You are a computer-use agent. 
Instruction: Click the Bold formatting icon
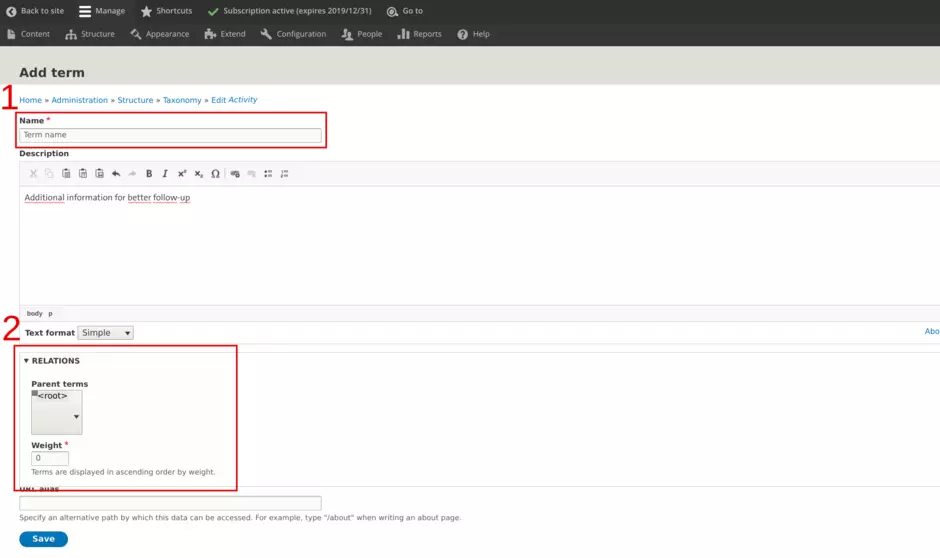pos(149,174)
